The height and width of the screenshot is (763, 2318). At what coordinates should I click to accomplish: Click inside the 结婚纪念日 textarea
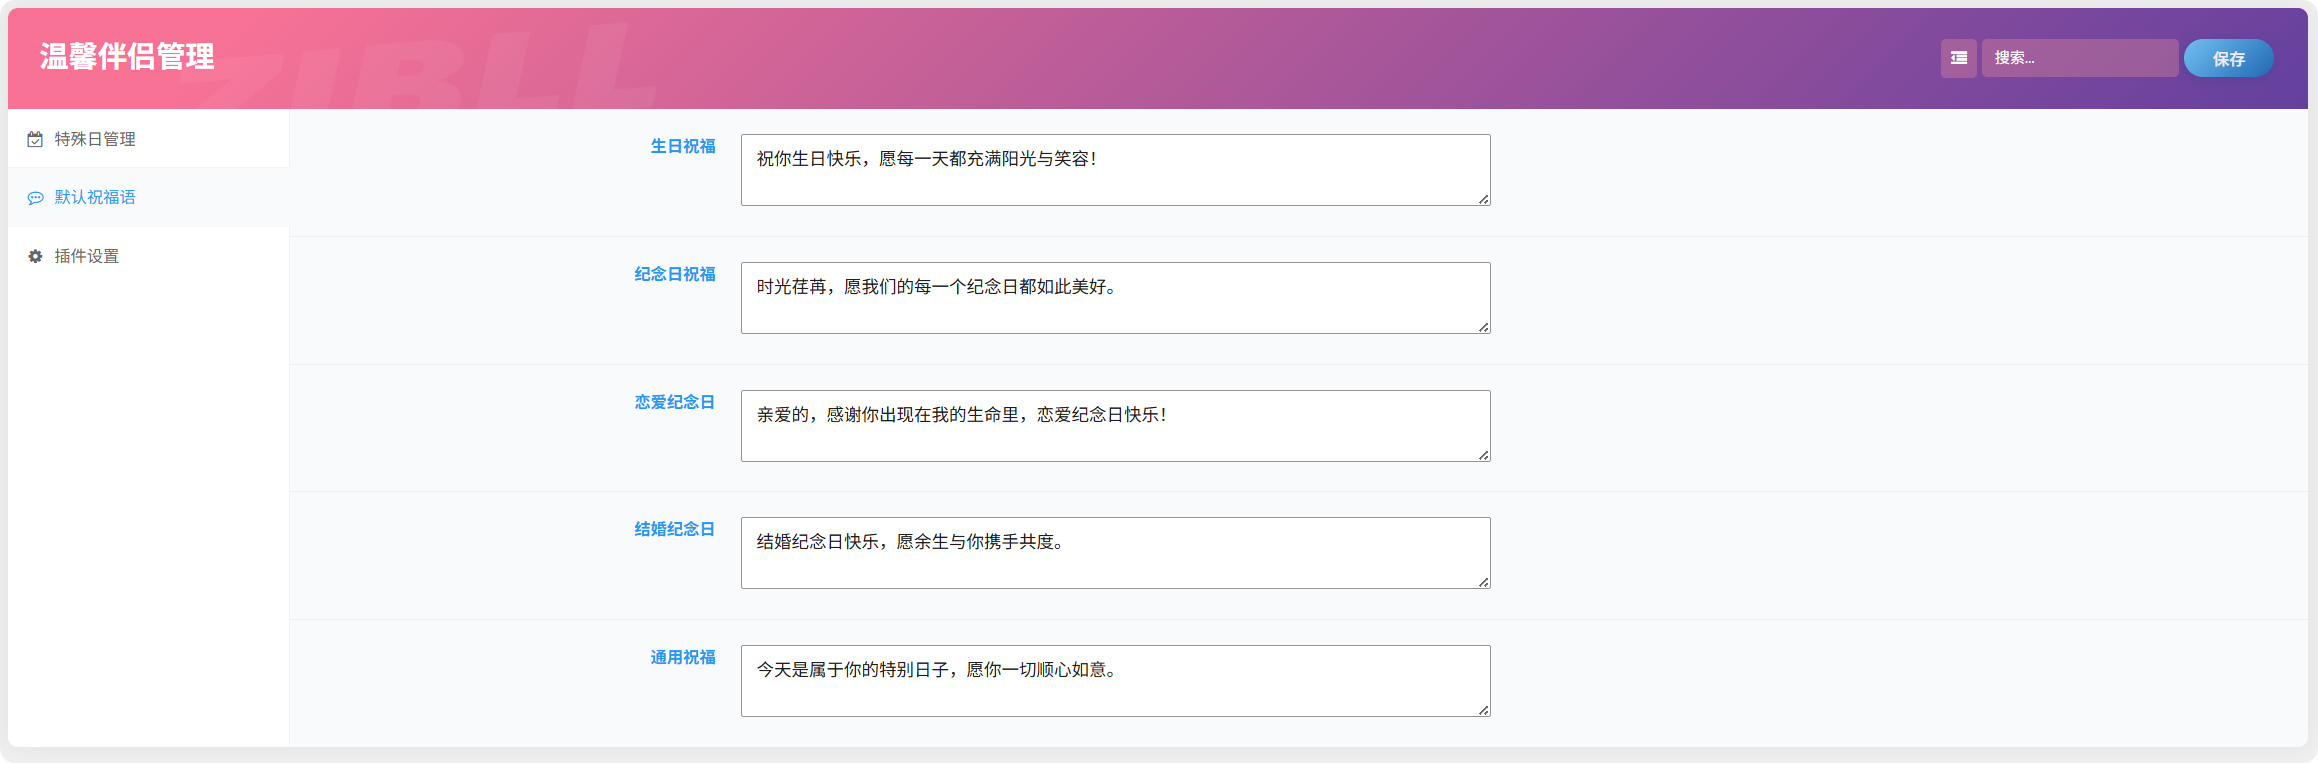click(x=1115, y=553)
